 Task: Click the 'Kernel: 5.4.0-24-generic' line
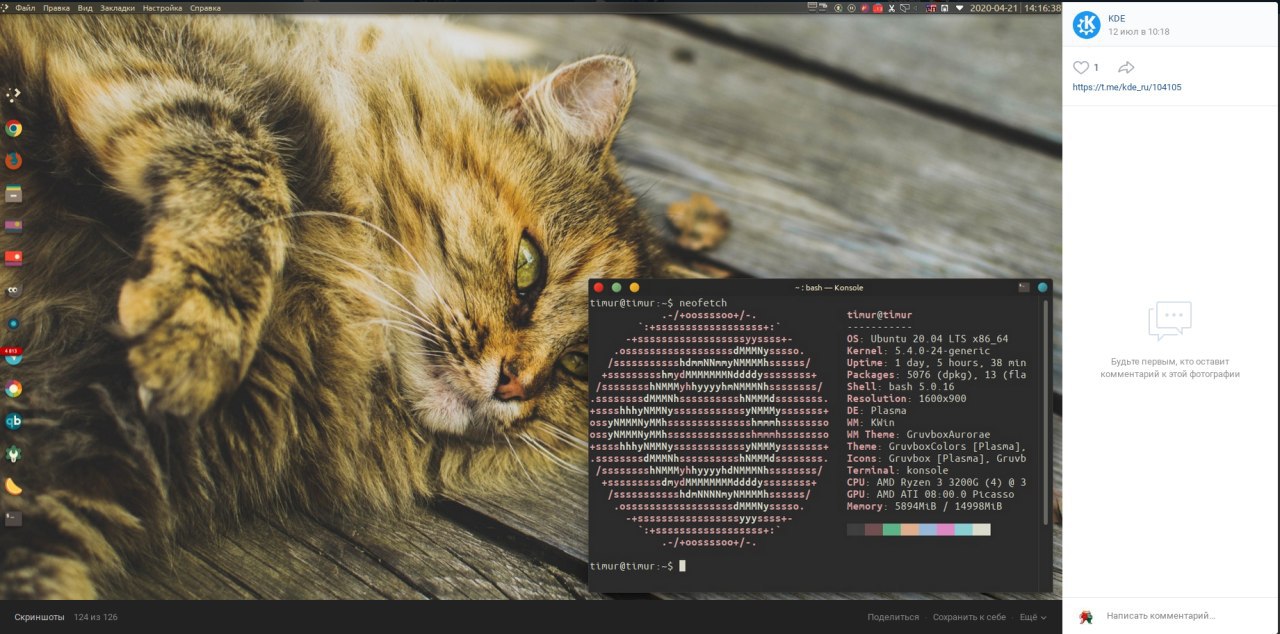[918, 351]
